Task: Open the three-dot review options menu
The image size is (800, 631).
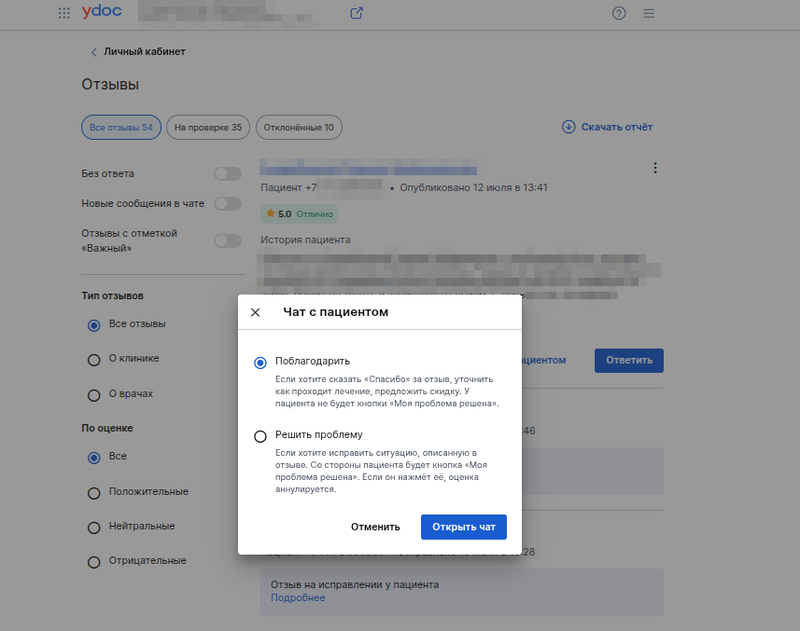Action: 655,168
